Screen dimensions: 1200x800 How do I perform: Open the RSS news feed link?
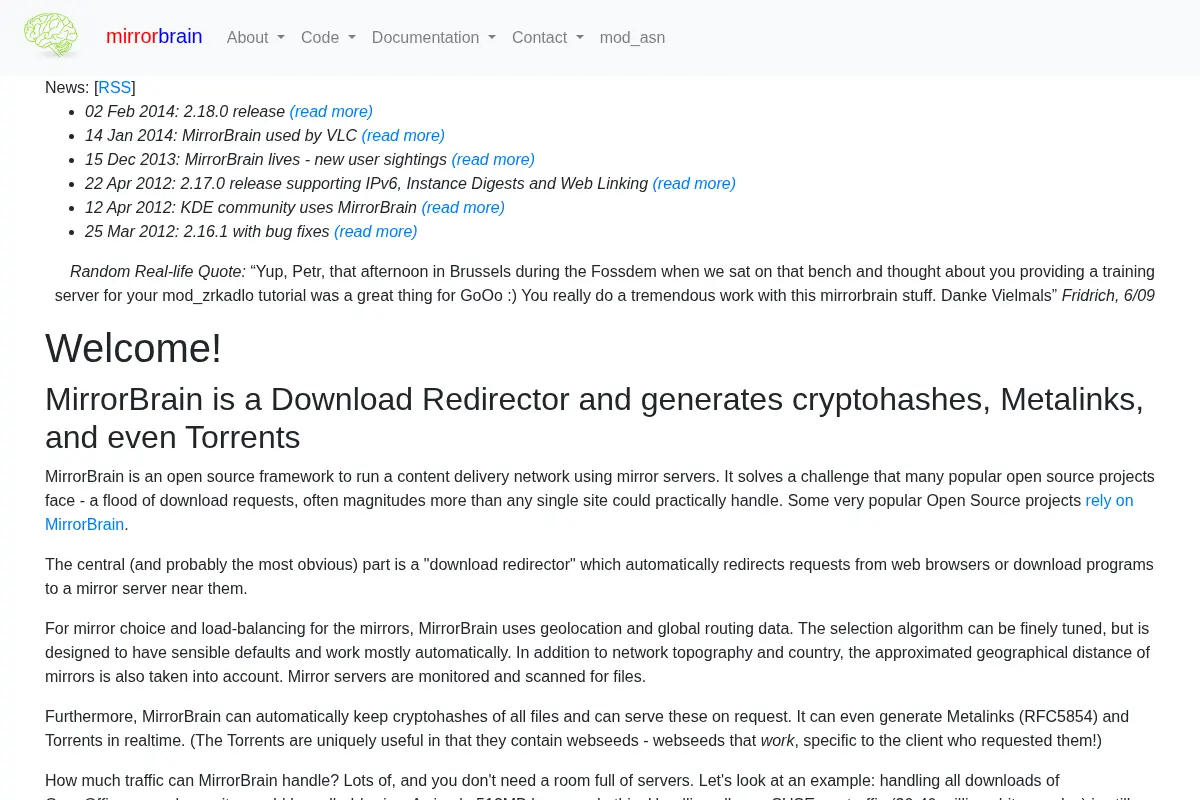pyautogui.click(x=115, y=87)
